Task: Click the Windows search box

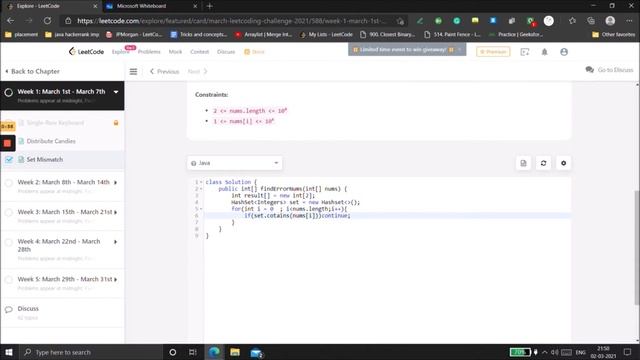Action: pos(91,352)
